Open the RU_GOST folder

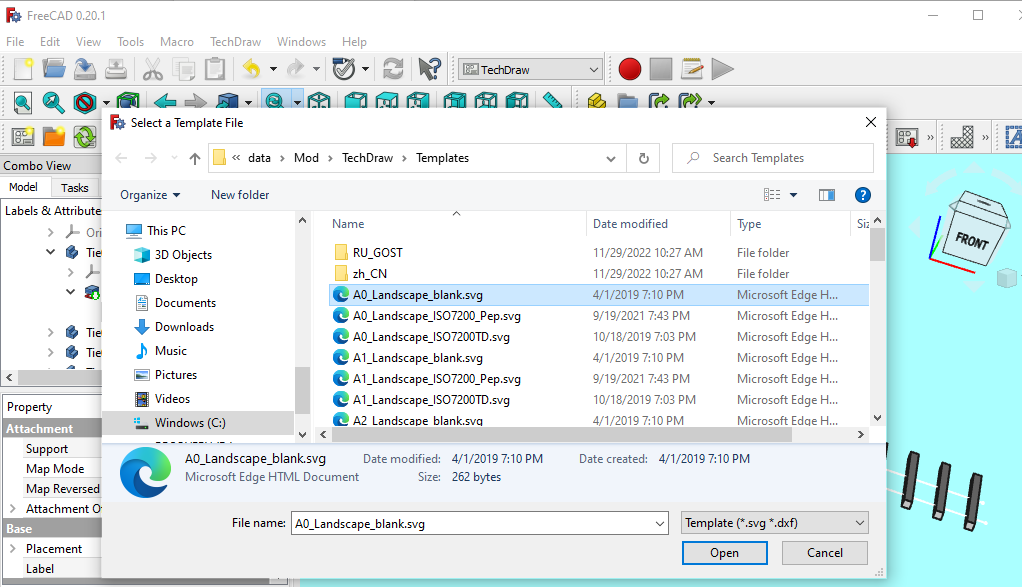377,252
